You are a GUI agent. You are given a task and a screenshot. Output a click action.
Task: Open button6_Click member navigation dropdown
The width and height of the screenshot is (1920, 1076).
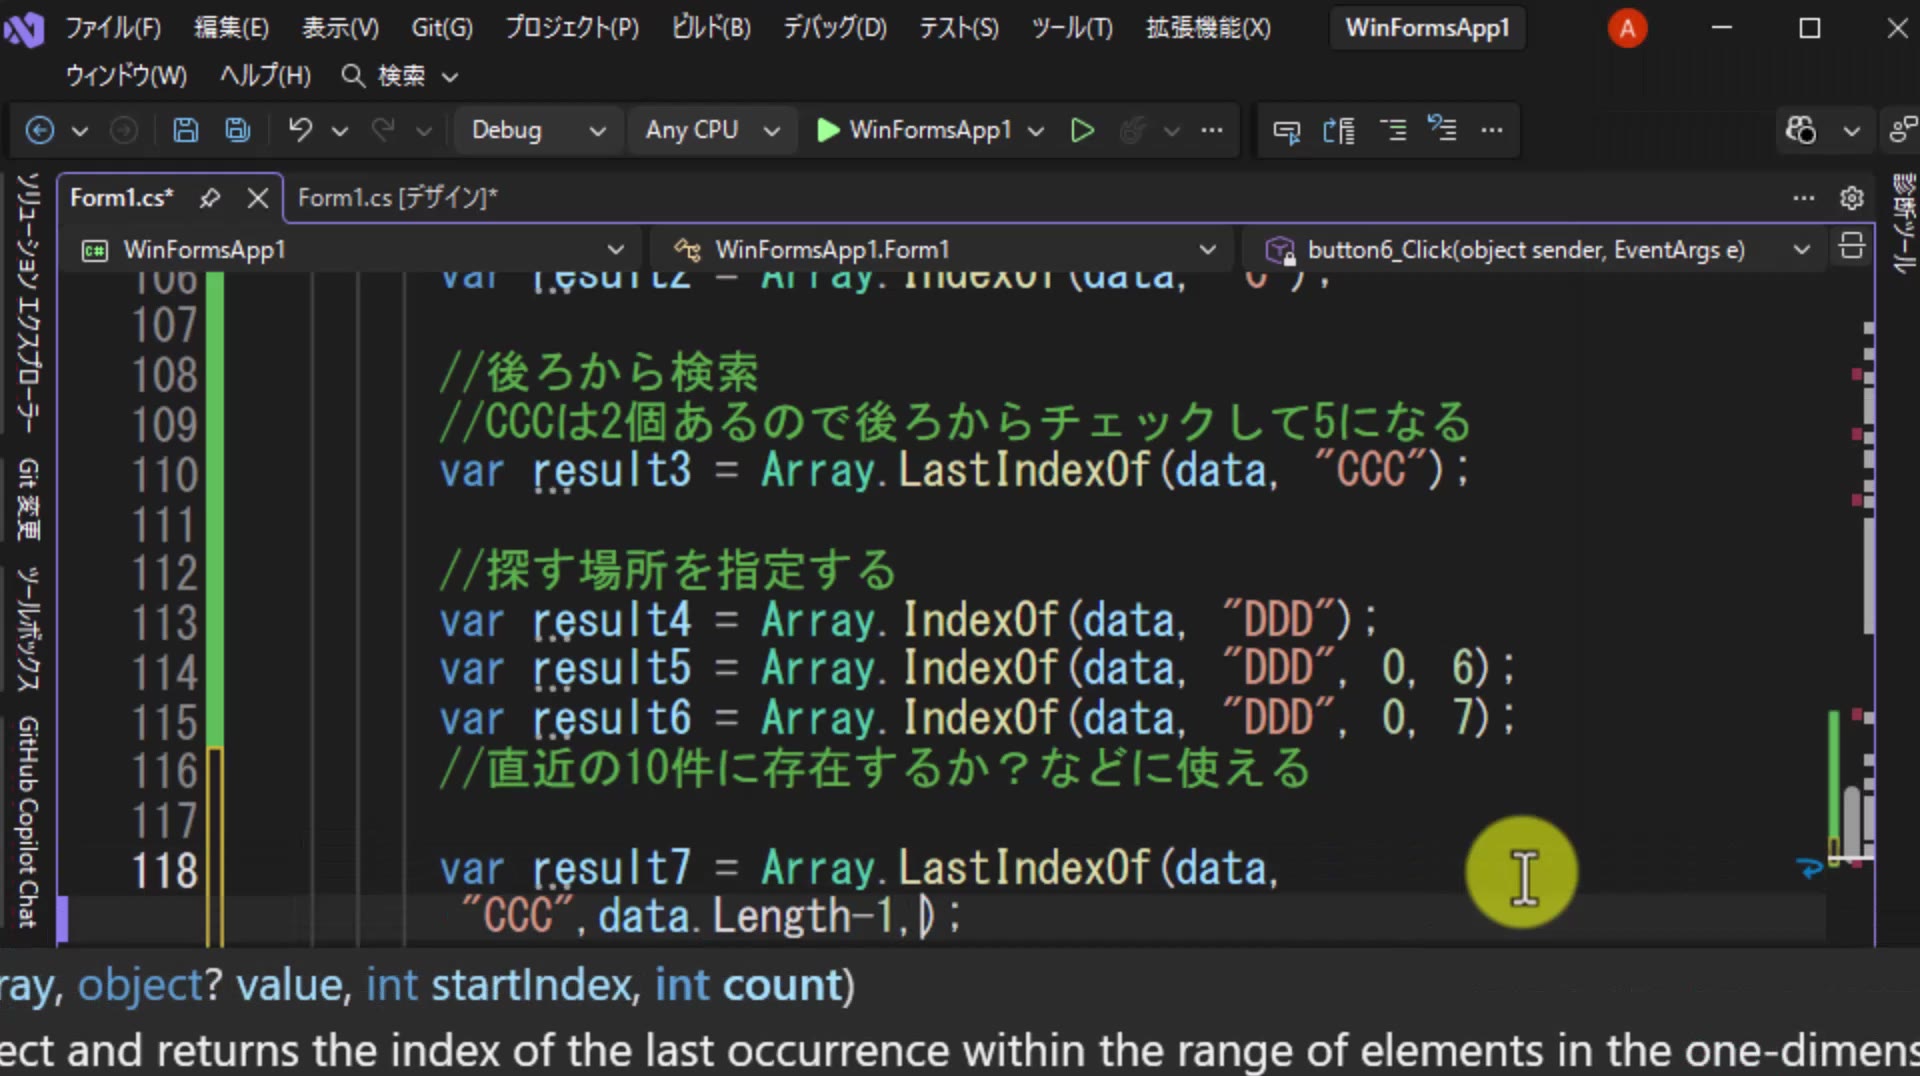coord(1537,249)
